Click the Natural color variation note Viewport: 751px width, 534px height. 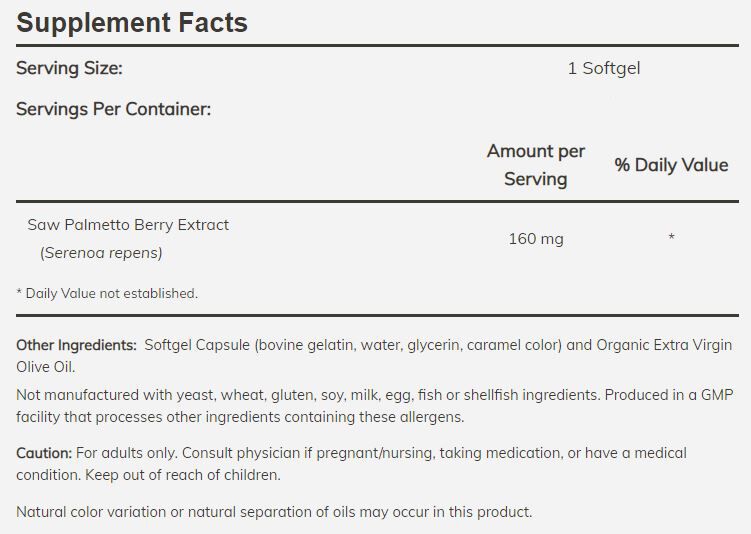click(x=274, y=512)
